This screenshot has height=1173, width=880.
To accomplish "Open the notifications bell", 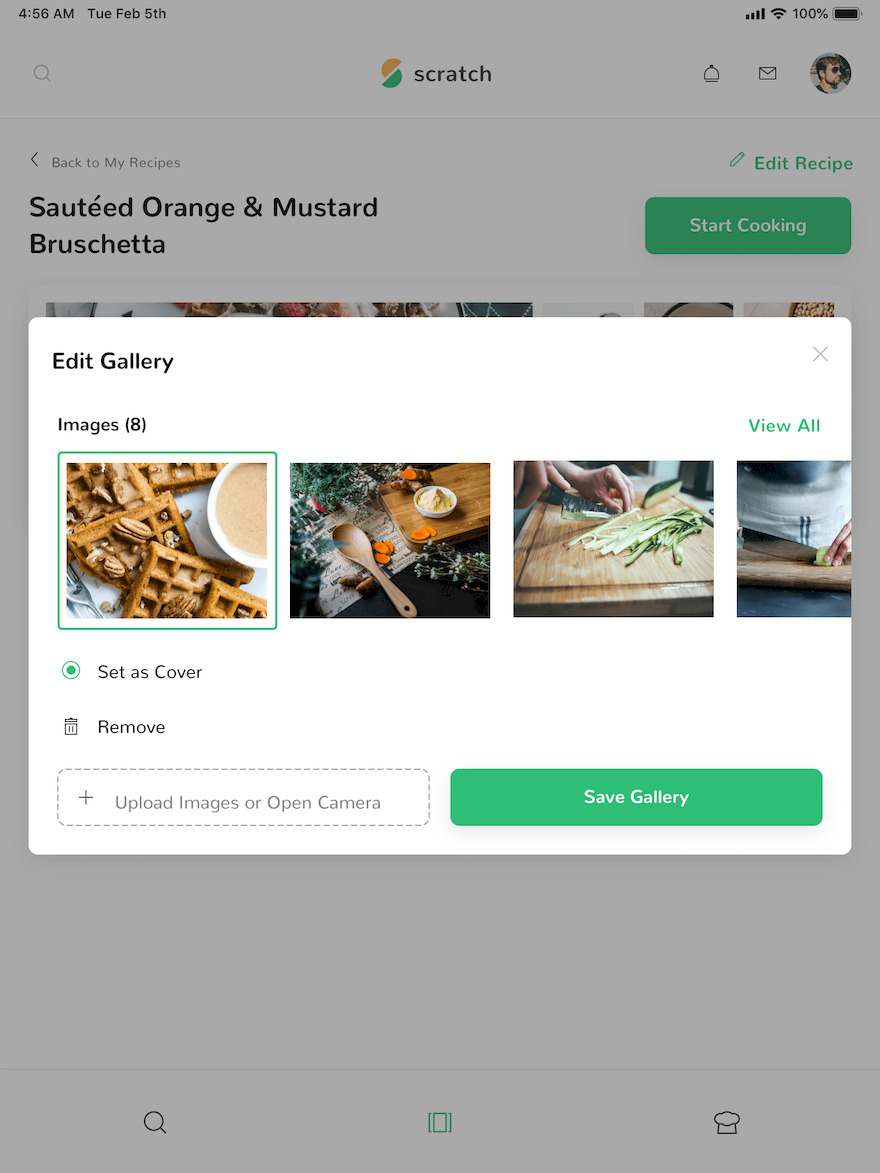I will pos(712,73).
